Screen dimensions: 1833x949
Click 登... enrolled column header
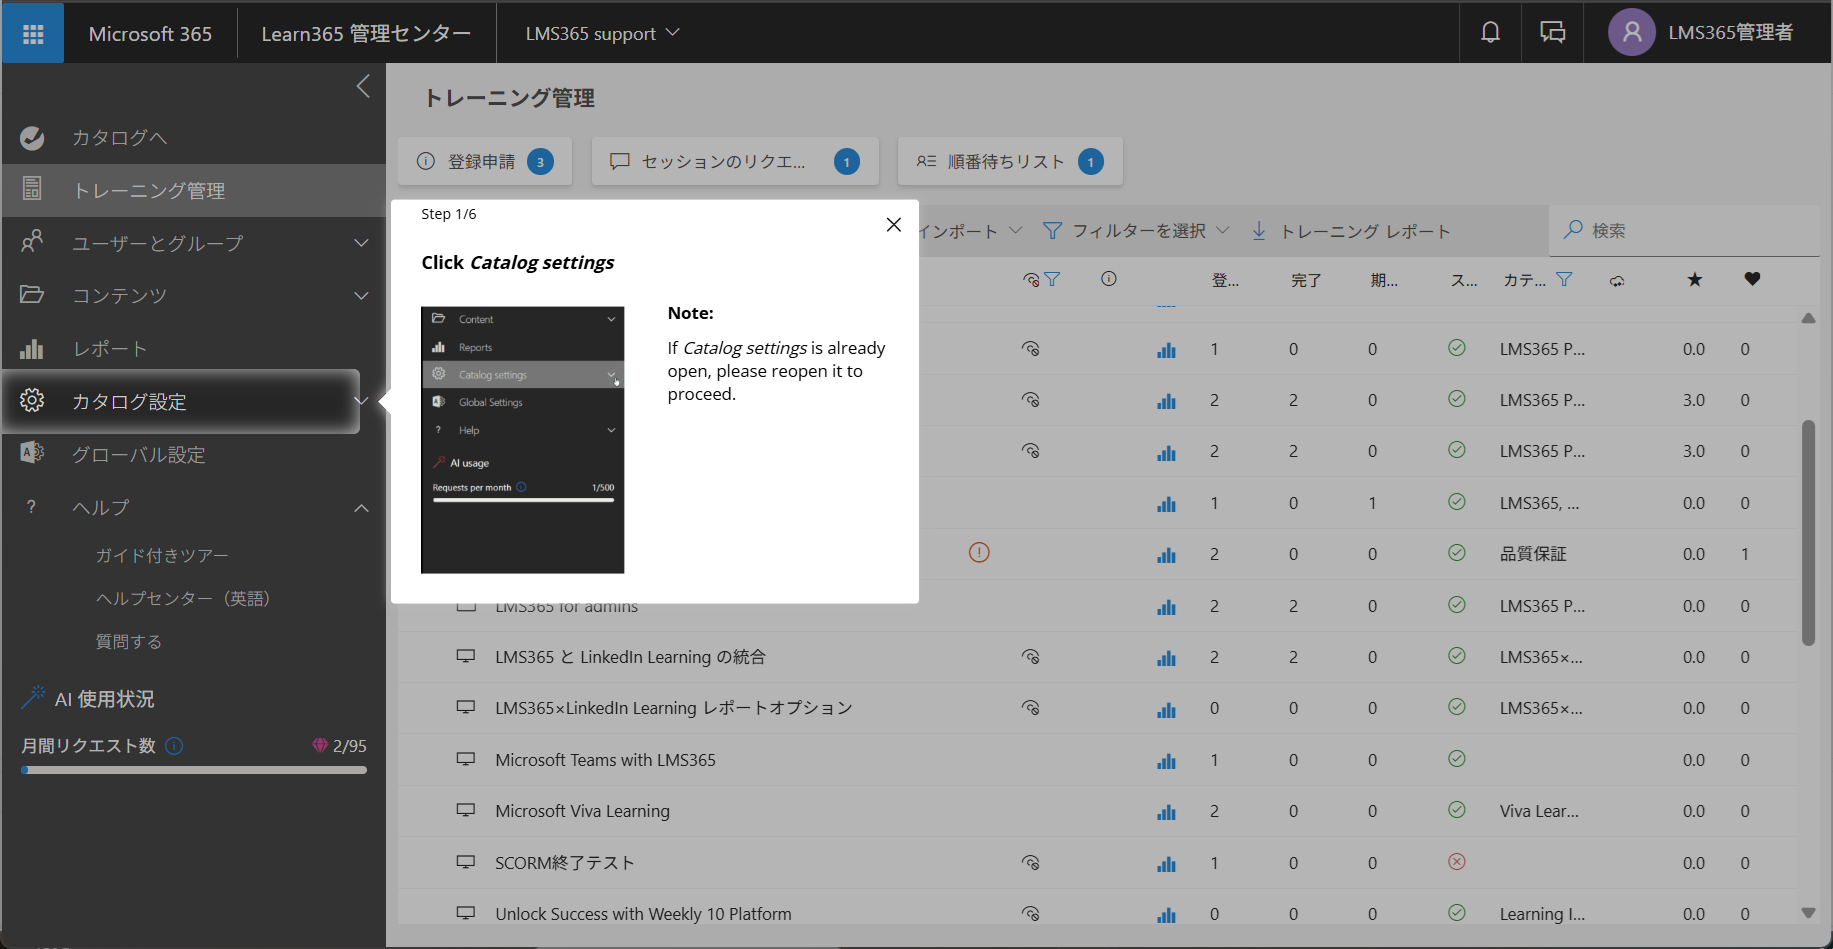[1225, 281]
